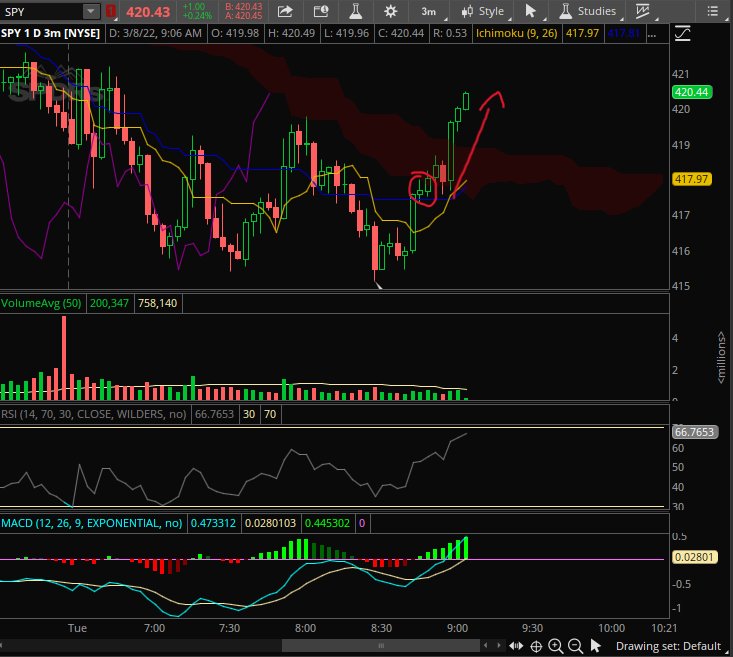The width and height of the screenshot is (733, 657).
Task: Click the MACD diff 0.445302
Action: (327, 523)
